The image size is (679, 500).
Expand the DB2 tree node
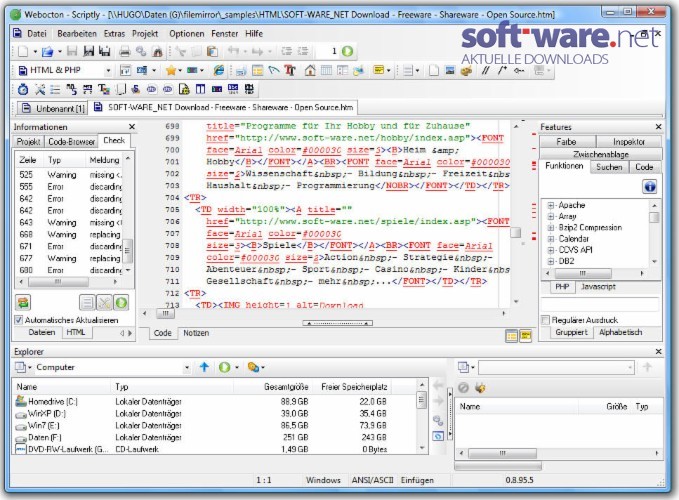point(550,261)
